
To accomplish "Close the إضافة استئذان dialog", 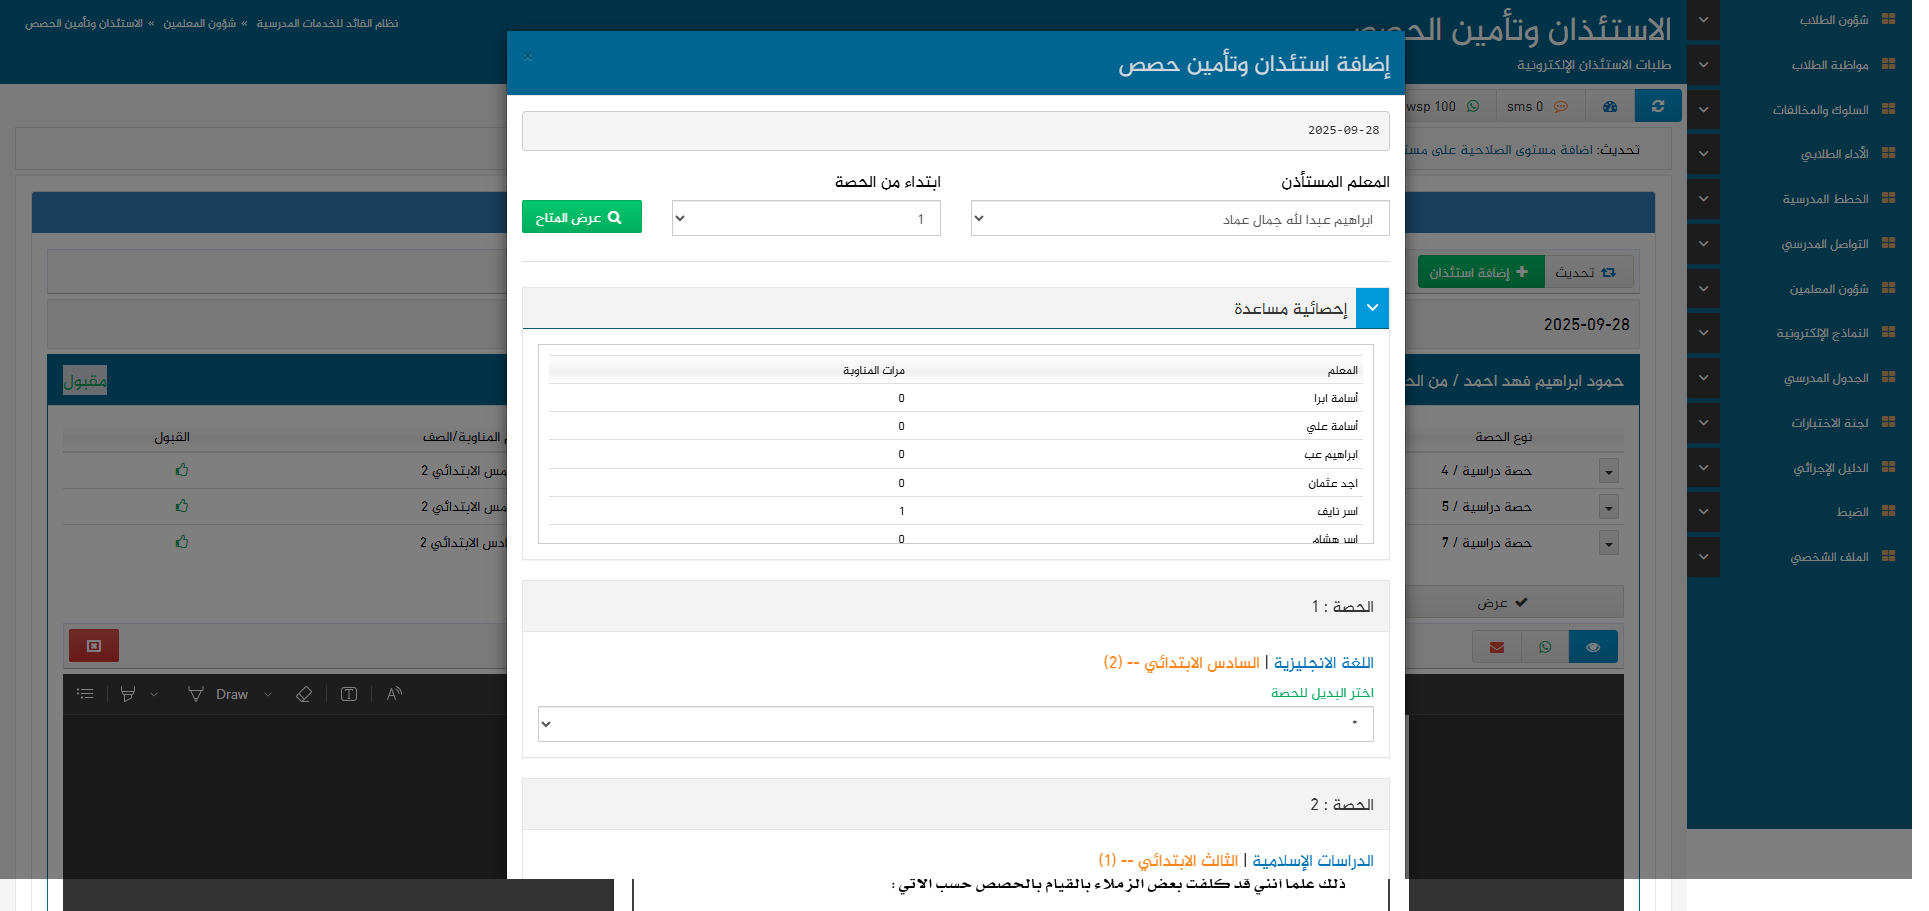I will coord(528,57).
